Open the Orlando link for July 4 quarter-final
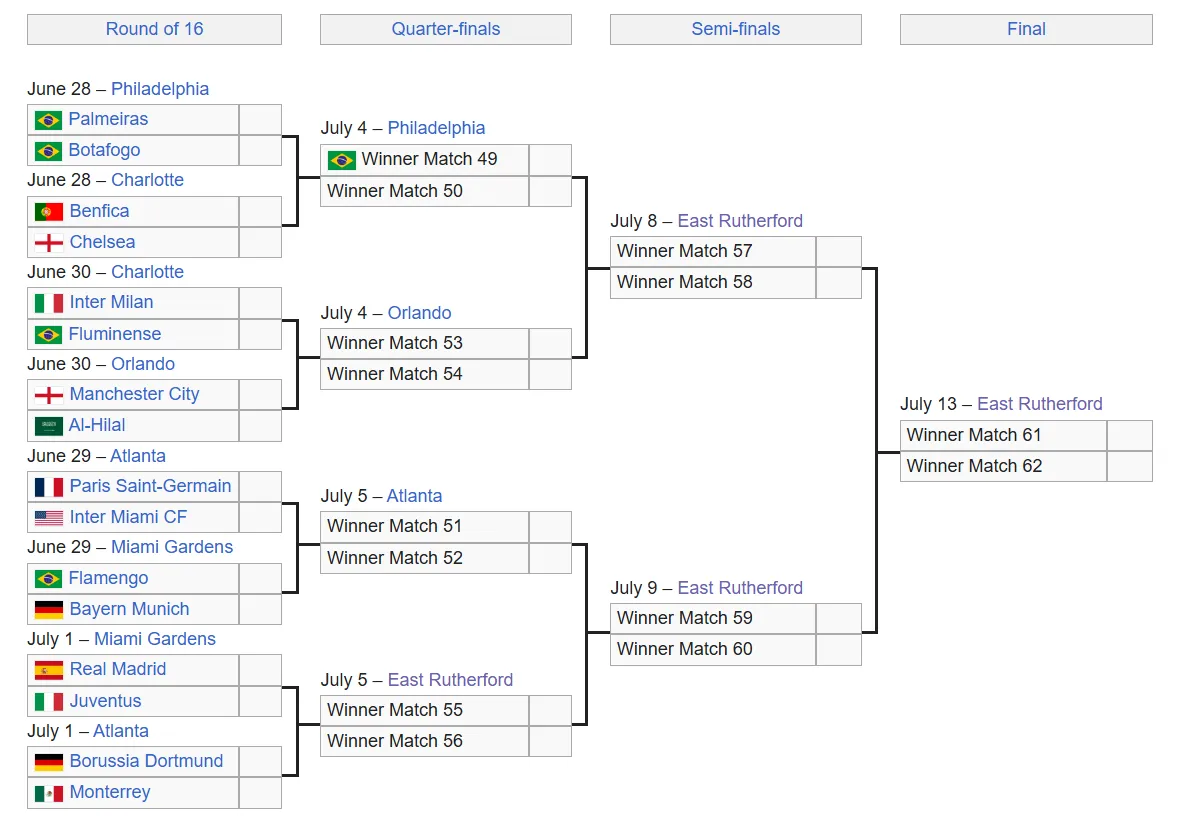 pyautogui.click(x=419, y=313)
